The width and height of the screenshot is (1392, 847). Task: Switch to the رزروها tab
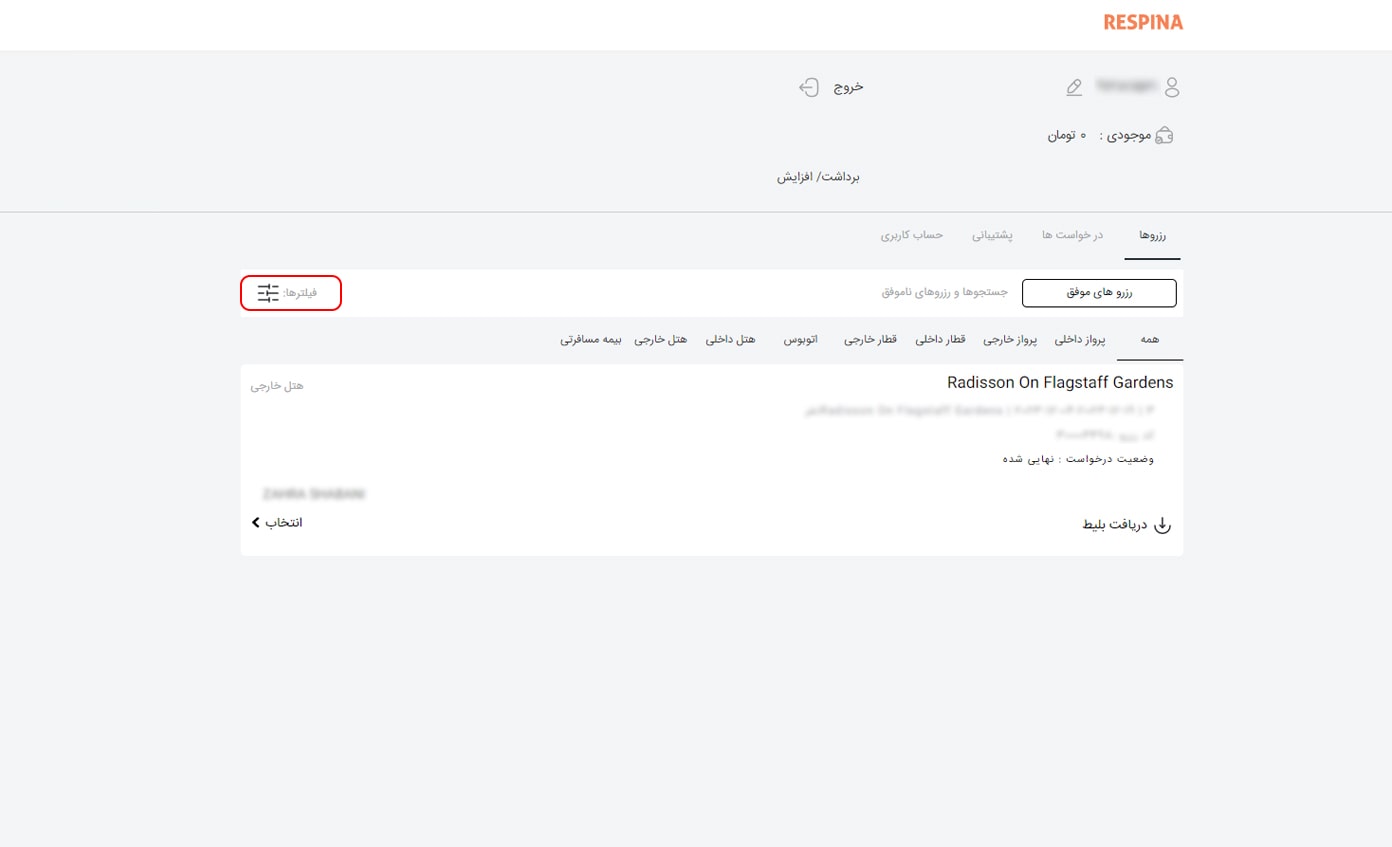(1152, 235)
